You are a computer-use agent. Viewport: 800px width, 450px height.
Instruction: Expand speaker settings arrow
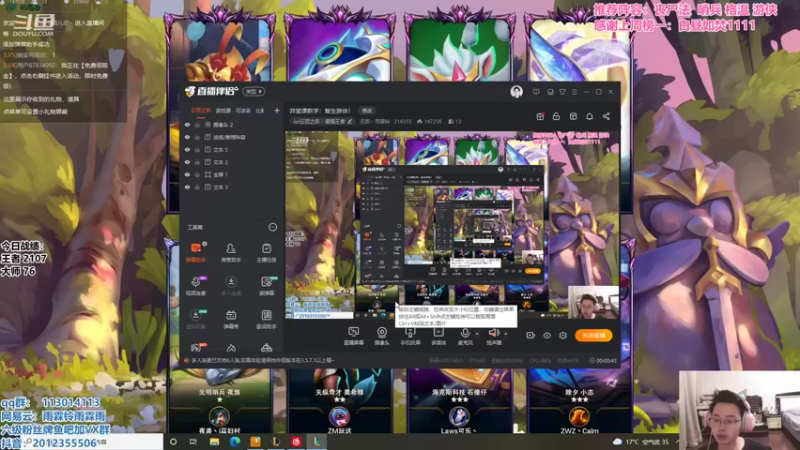tap(506, 334)
